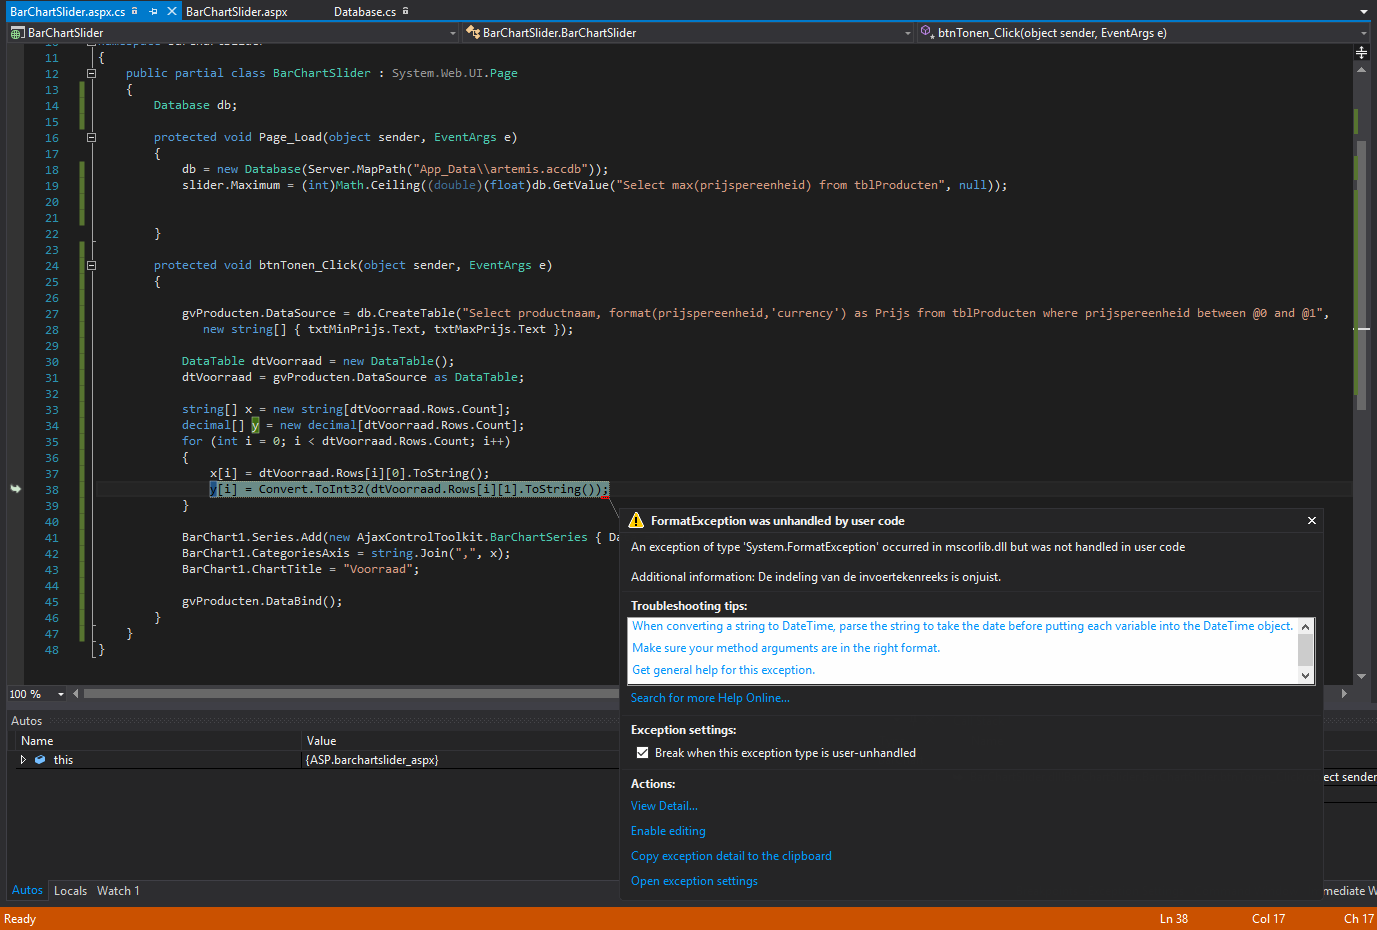Click the btnTonen_Click method icon
The width and height of the screenshot is (1377, 930).
tap(926, 33)
